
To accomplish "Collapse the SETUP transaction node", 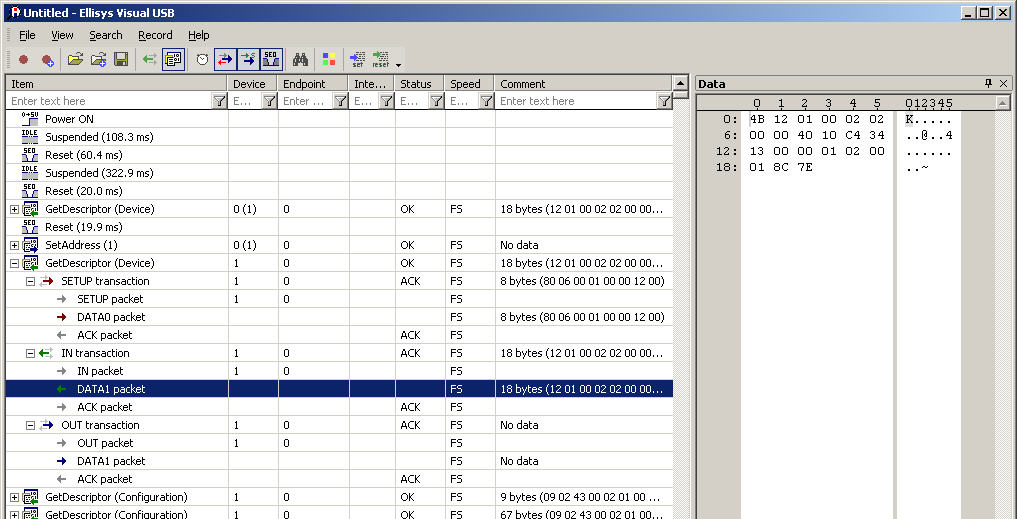I will (30, 282).
